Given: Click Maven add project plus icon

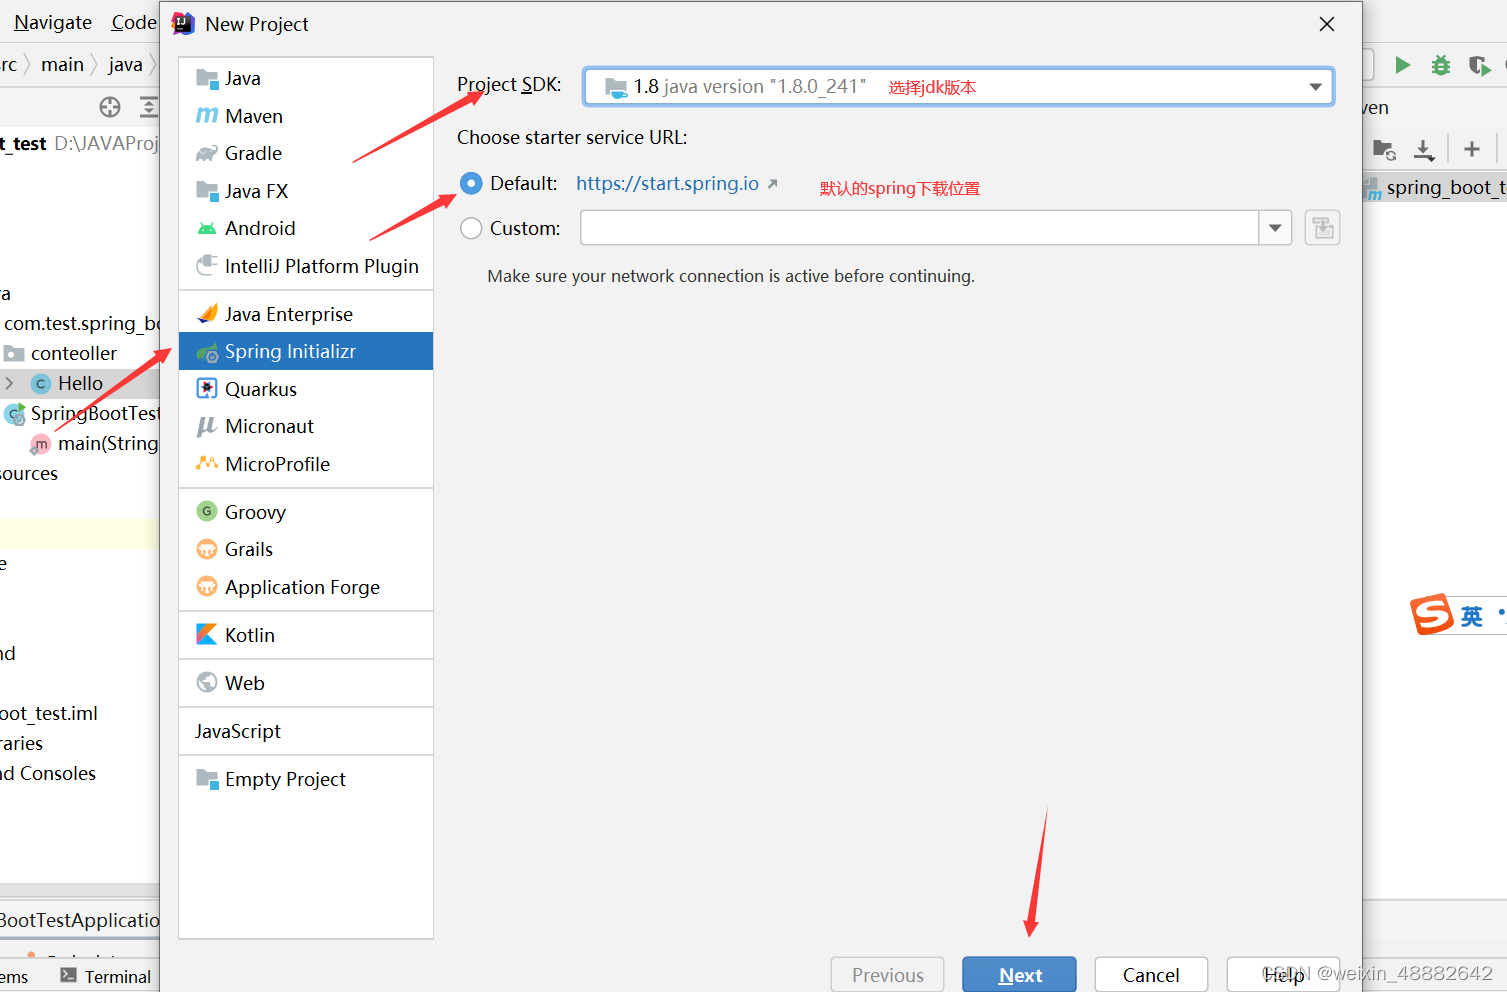Looking at the screenshot, I should click(1471, 149).
